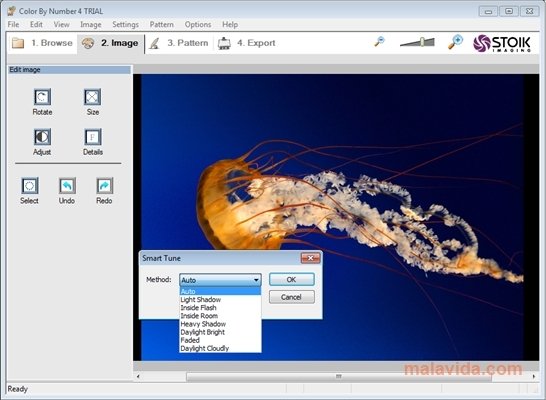
Task: Collapse the Method dropdown arrow
Action: point(256,280)
